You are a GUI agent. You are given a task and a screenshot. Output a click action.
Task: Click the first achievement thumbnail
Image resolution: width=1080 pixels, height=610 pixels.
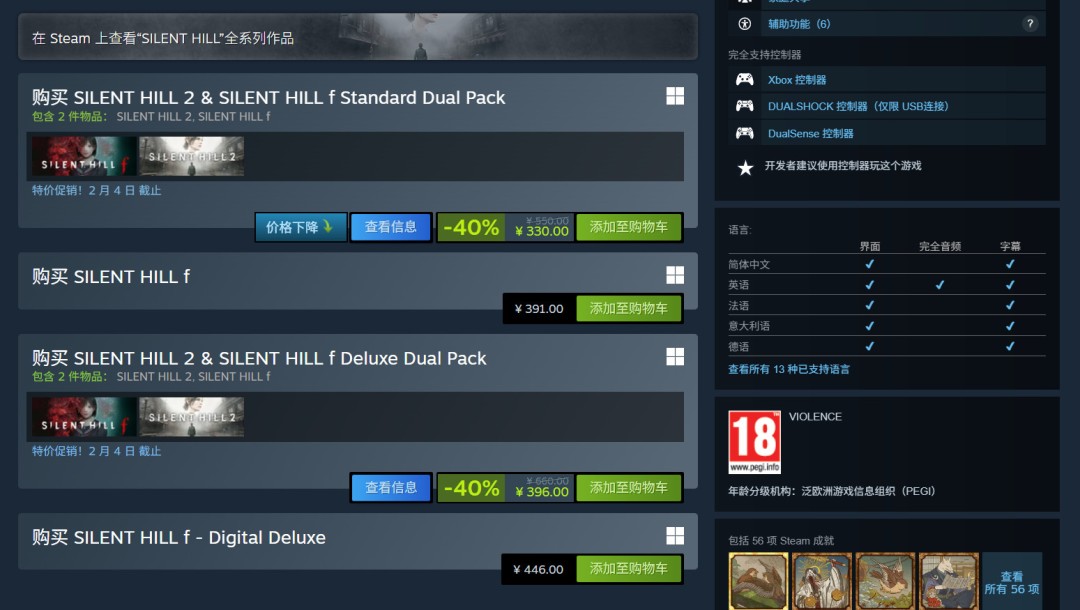(758, 580)
